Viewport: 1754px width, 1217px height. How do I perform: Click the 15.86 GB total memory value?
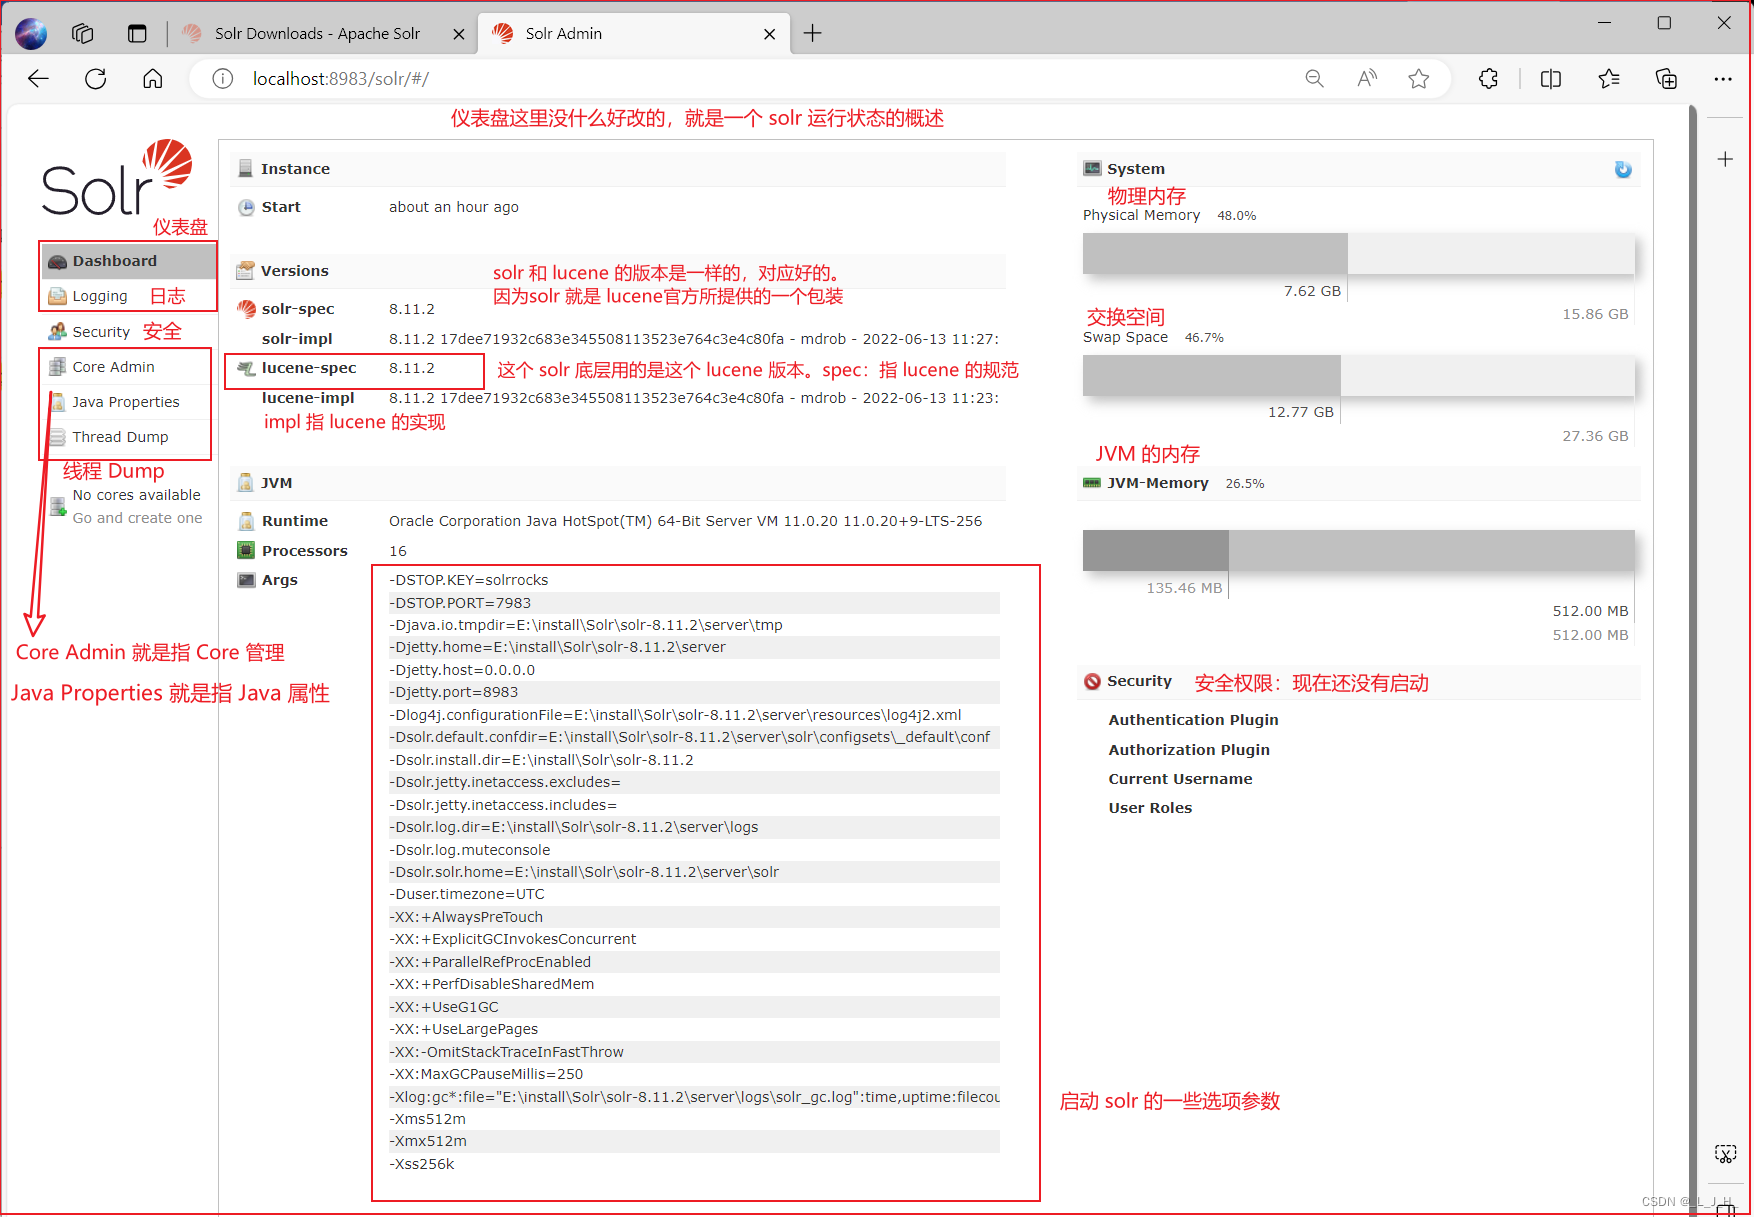click(1595, 314)
